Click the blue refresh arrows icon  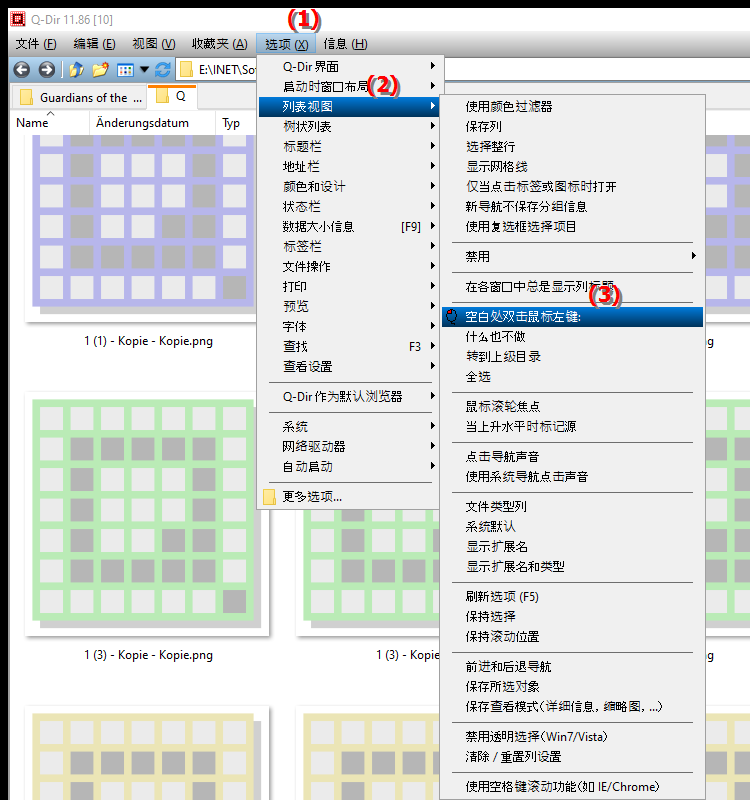163,69
